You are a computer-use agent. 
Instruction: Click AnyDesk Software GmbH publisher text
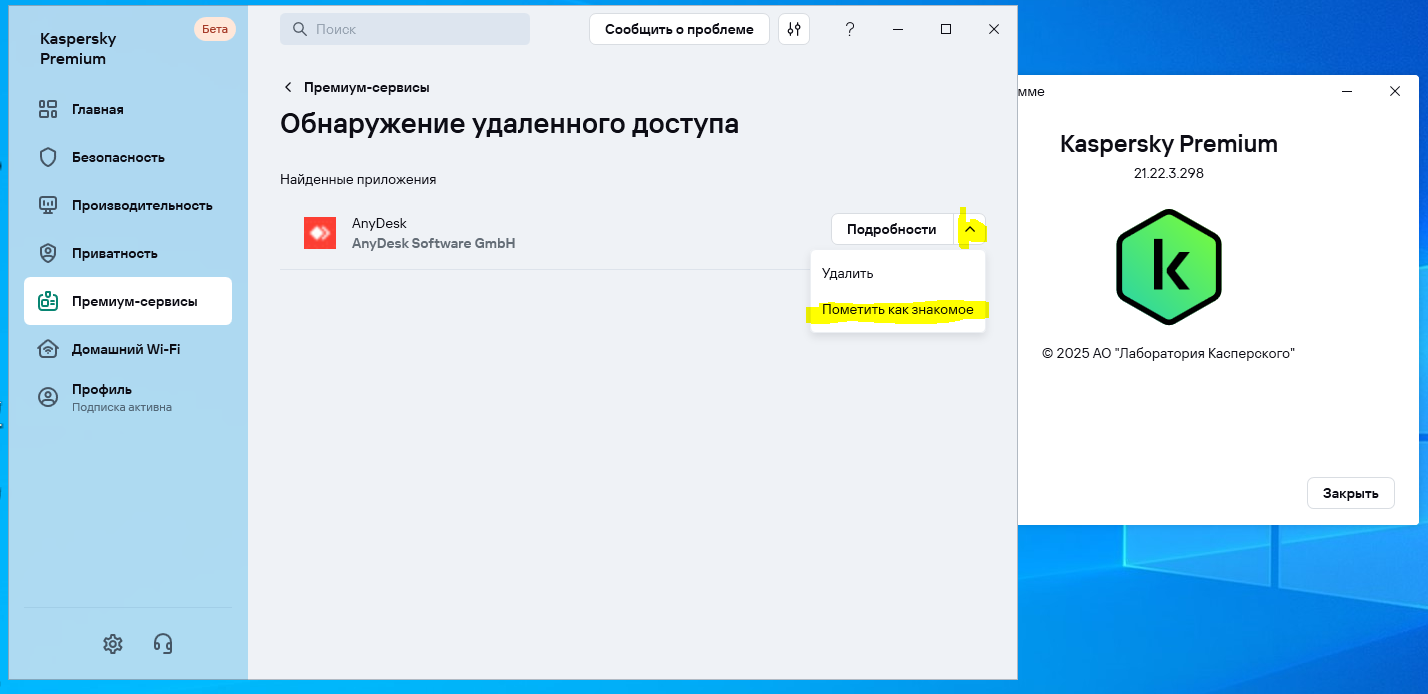(434, 243)
